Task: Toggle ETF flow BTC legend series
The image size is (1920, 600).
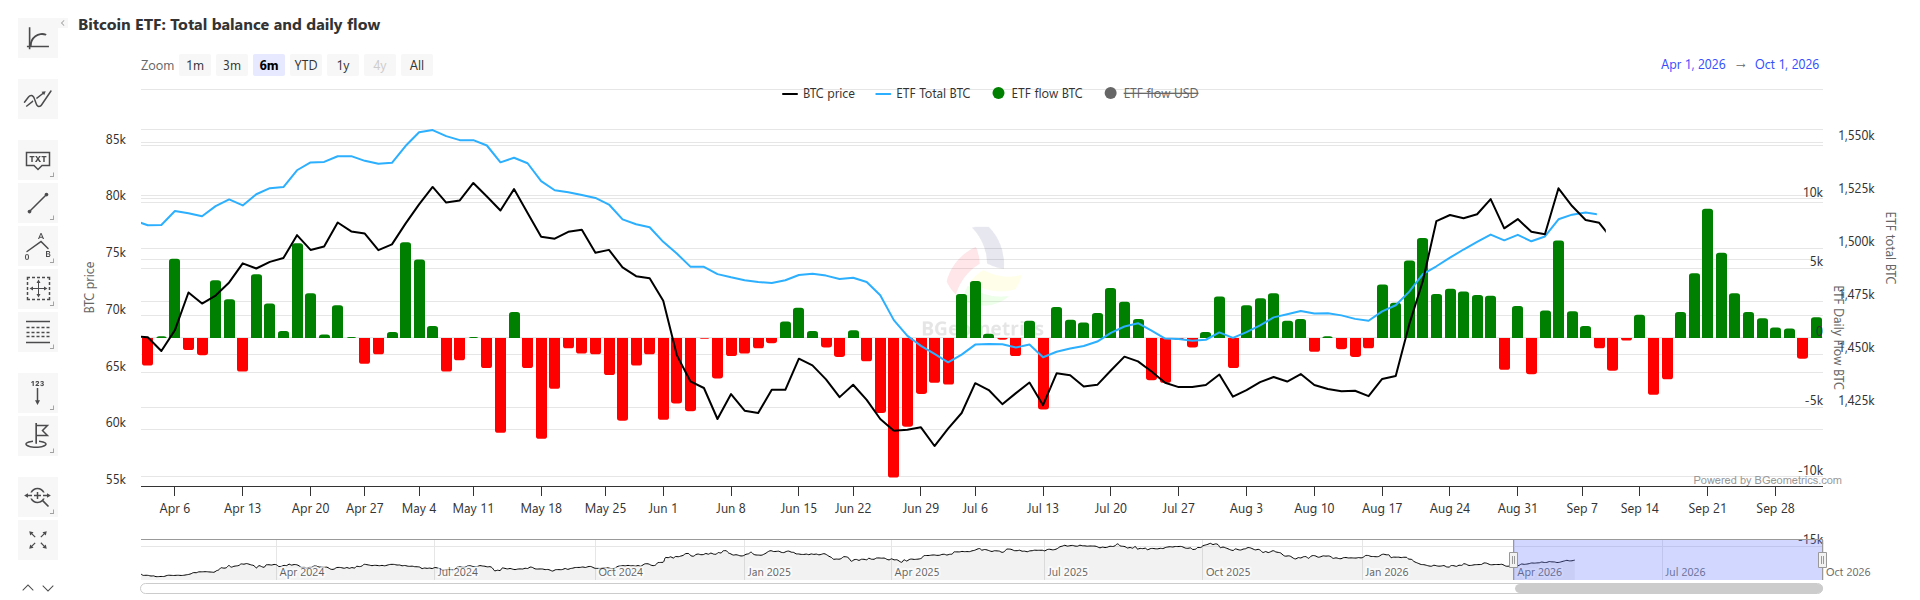Action: (1037, 93)
